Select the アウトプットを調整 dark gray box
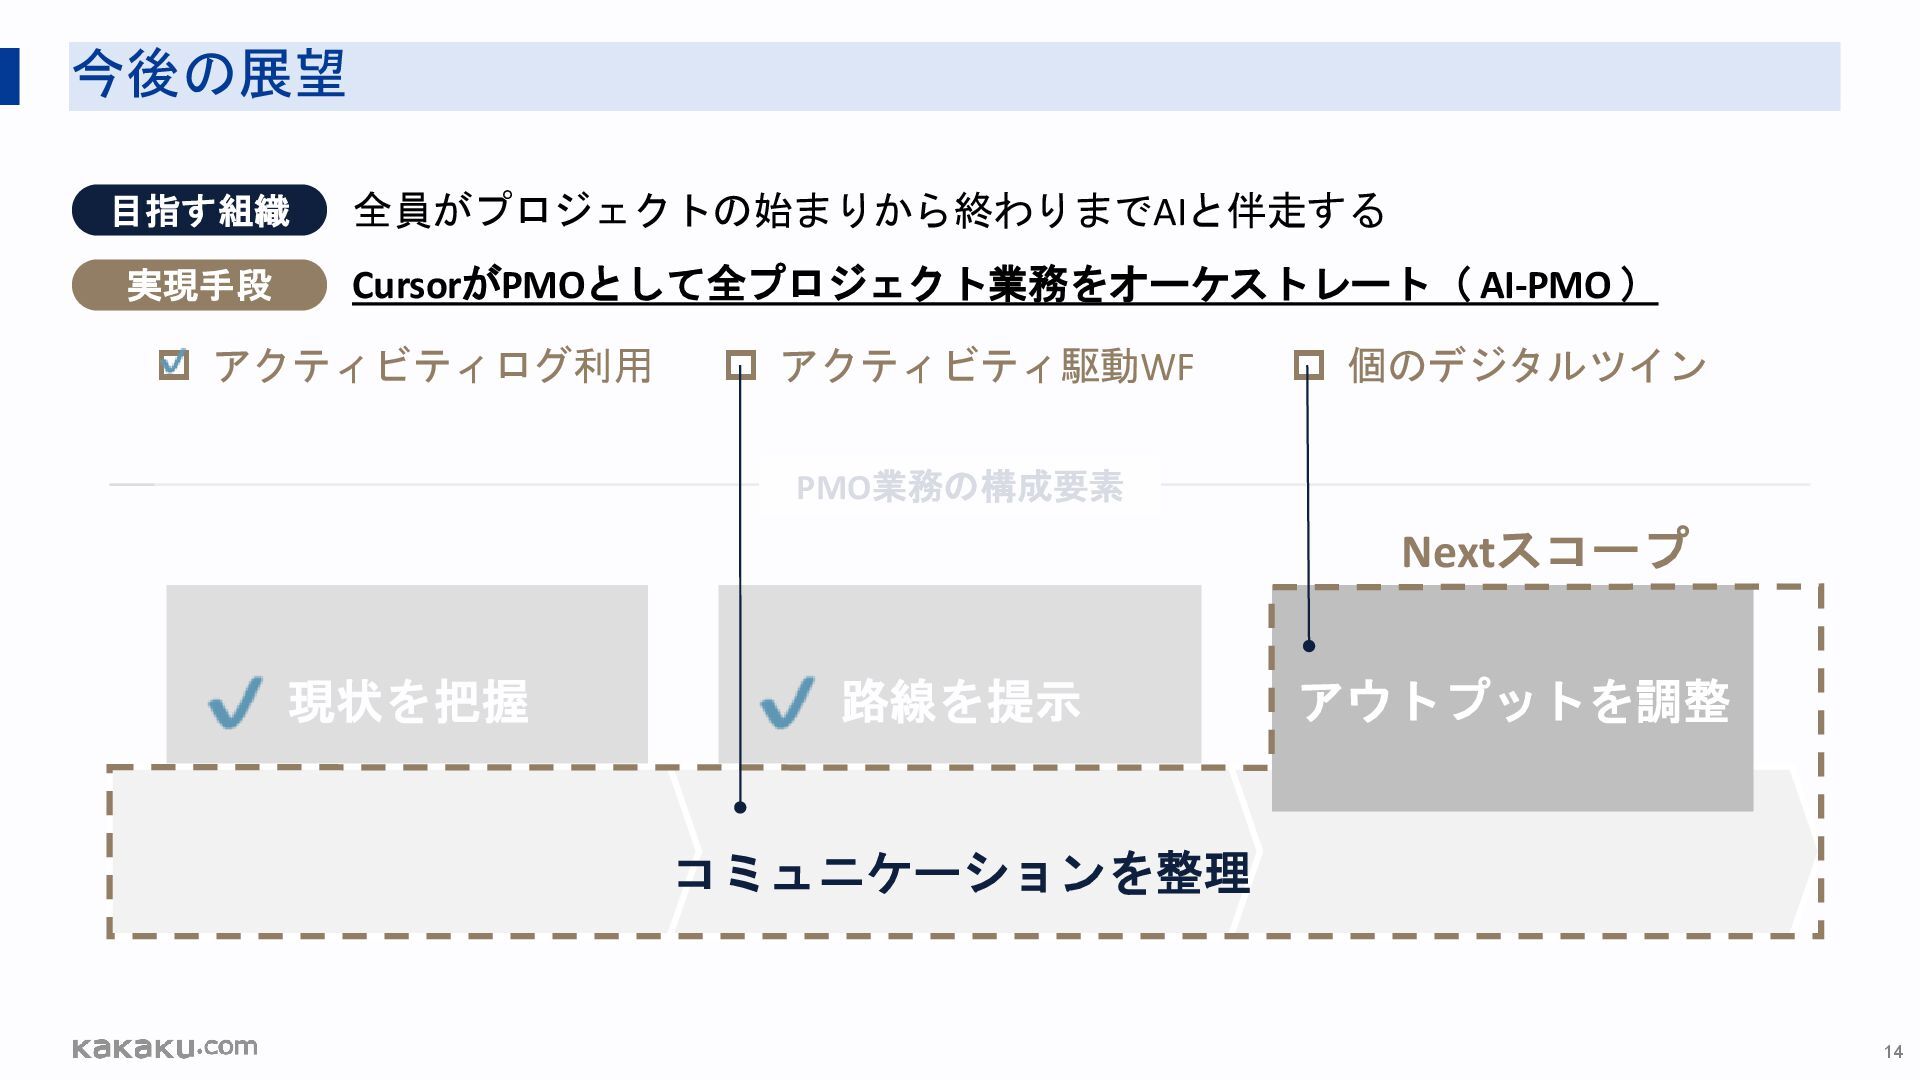The image size is (1920, 1080). click(x=1512, y=699)
